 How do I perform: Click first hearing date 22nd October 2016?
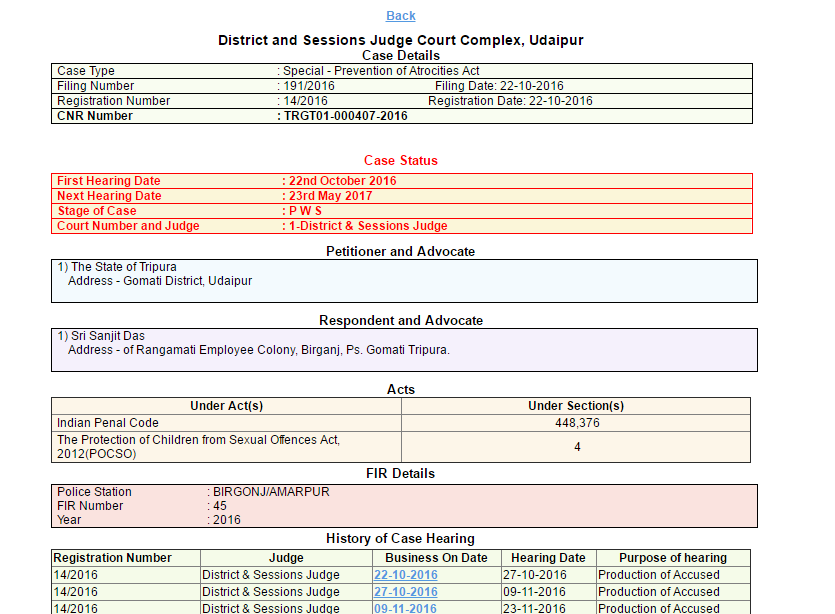click(x=342, y=181)
